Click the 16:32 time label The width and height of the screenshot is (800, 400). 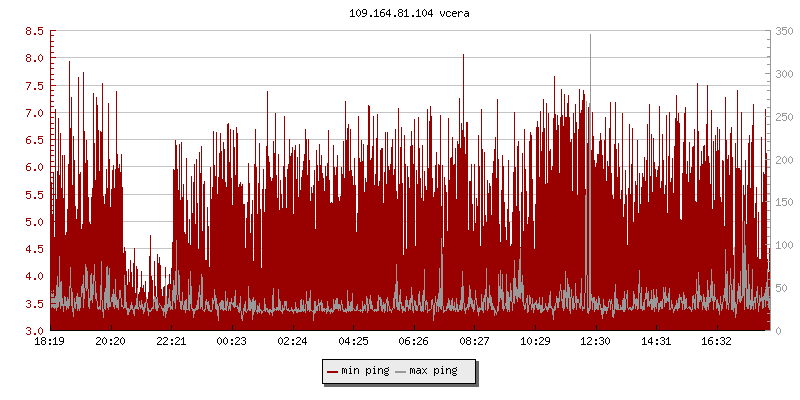(x=716, y=342)
